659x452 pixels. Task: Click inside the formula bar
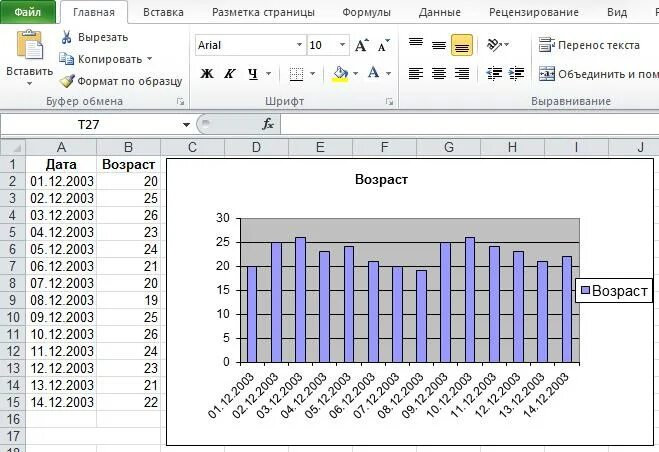point(469,124)
